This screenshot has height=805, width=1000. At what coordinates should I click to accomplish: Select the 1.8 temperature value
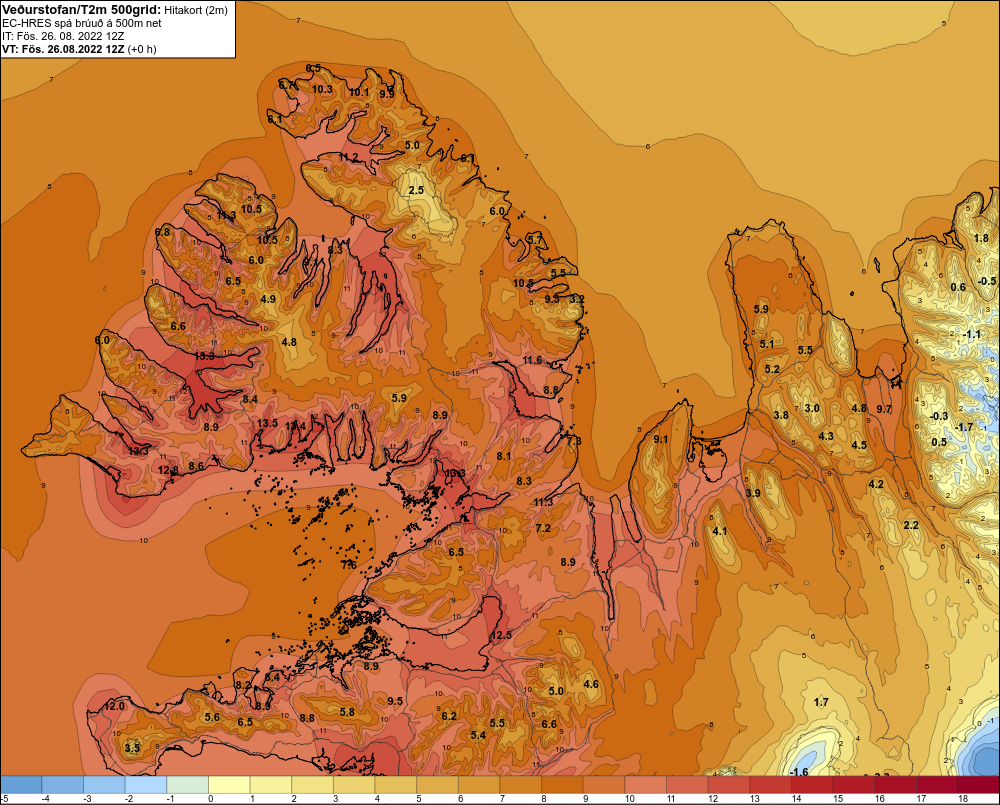982,238
